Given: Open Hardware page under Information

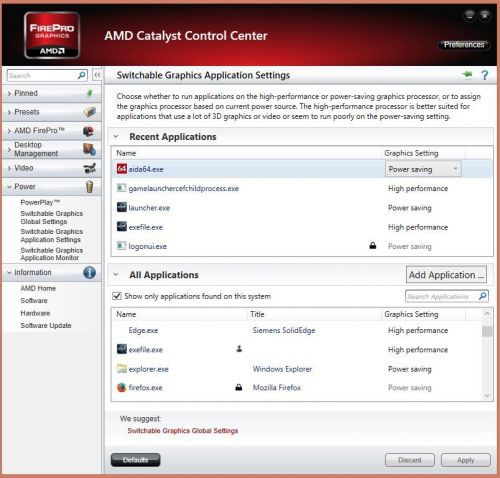Looking at the screenshot, I should click(35, 313).
